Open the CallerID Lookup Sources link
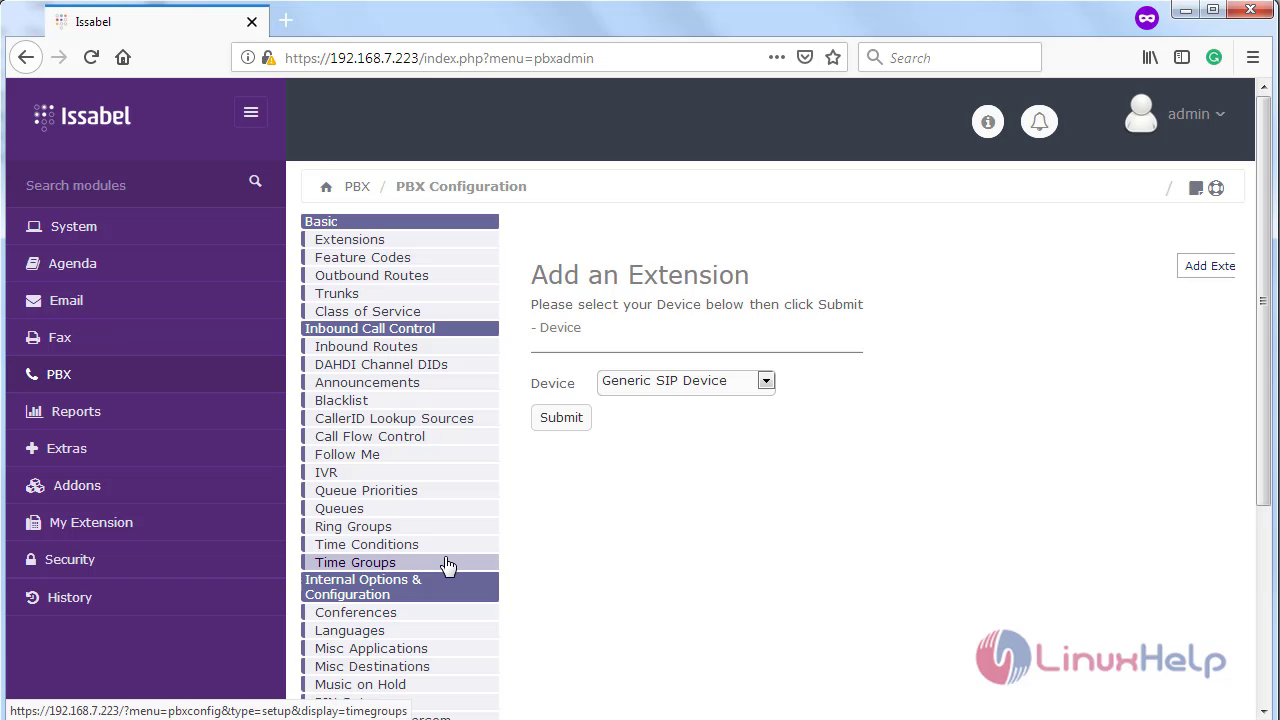The width and height of the screenshot is (1280, 720). tap(394, 418)
